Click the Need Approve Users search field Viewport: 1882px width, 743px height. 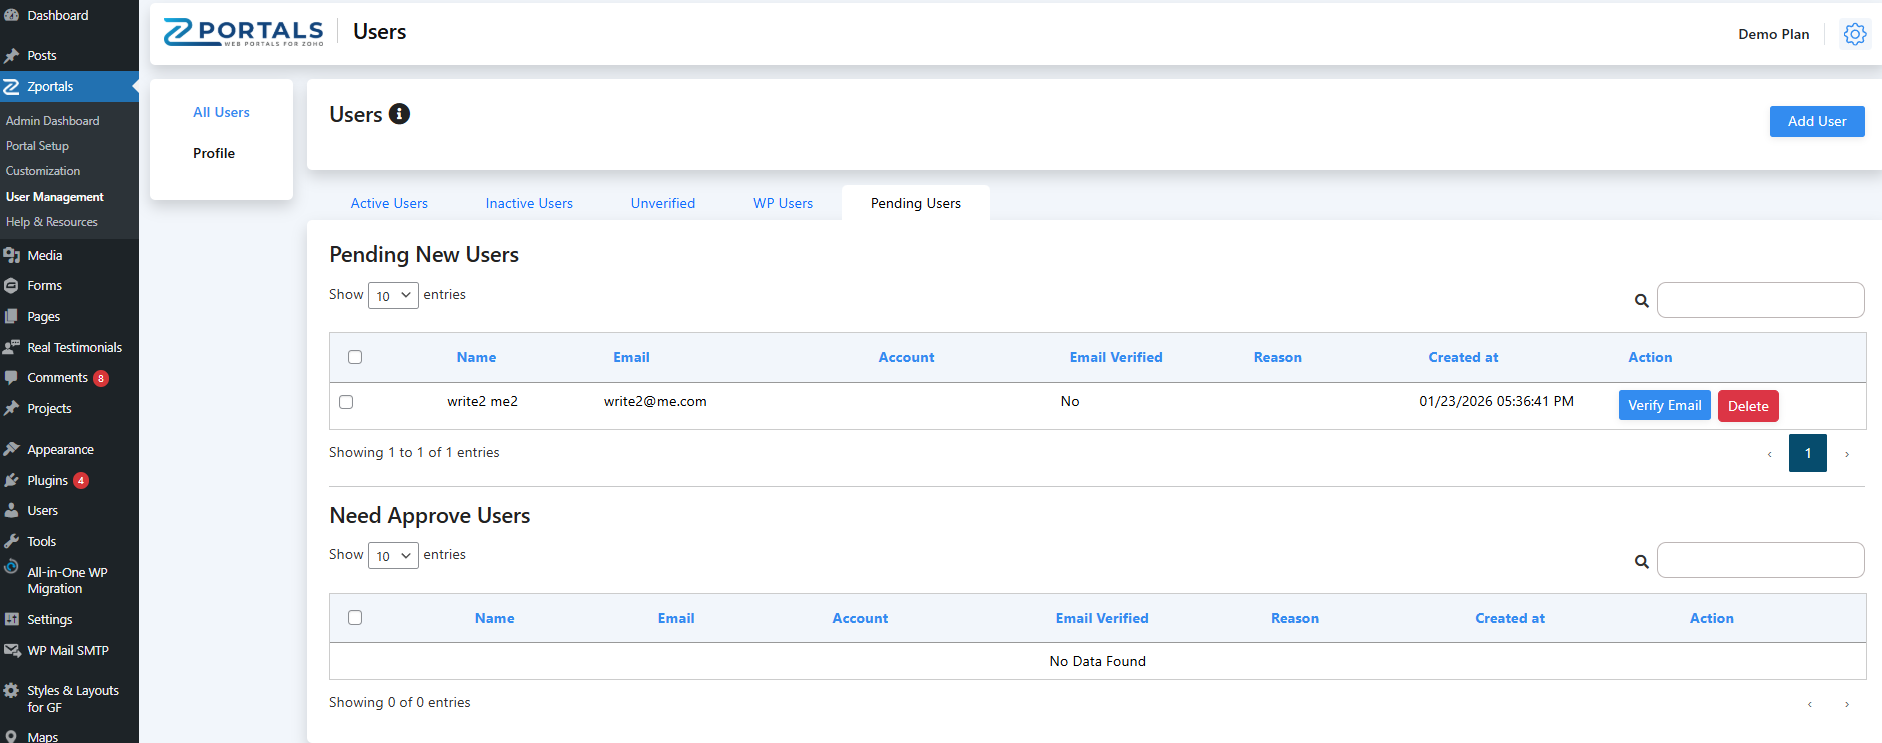pos(1760,560)
